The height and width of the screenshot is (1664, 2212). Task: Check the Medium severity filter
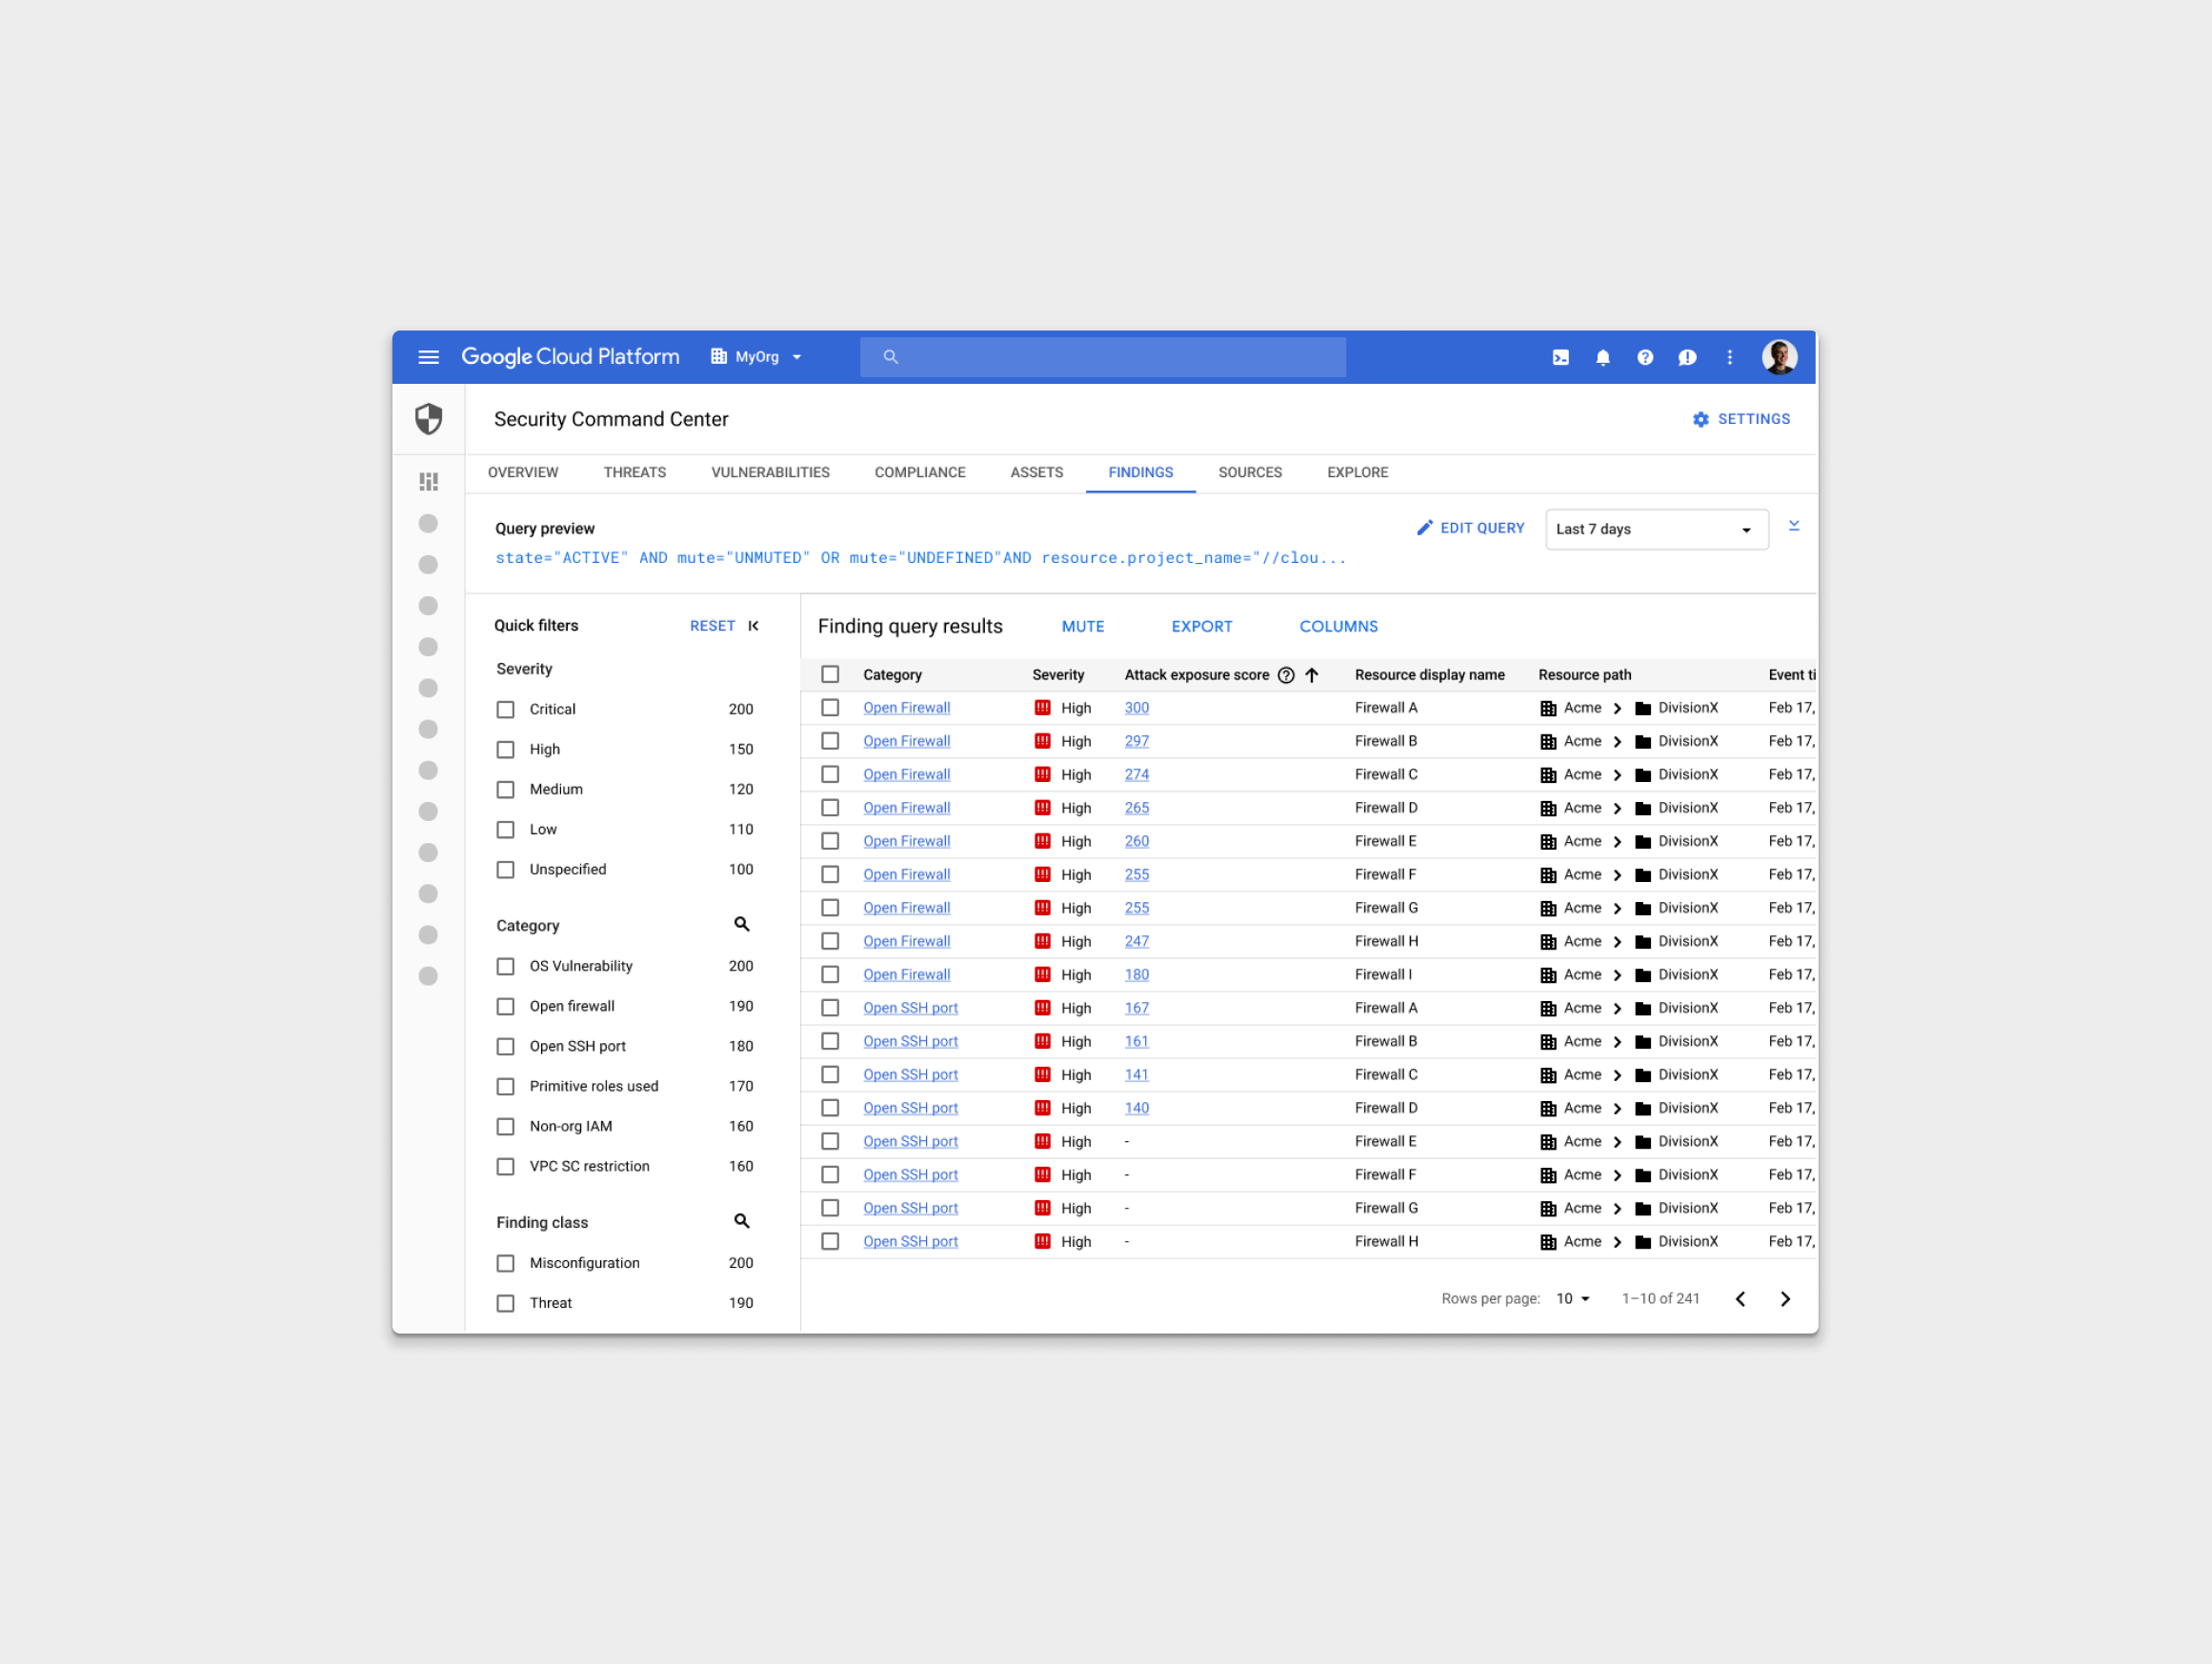tap(506, 790)
